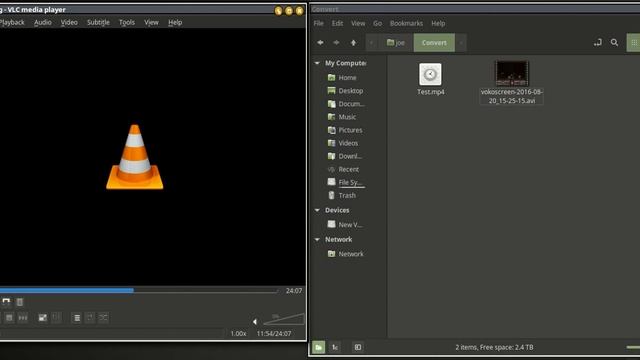This screenshot has width=640, height=360.
Task: Open Documents in the sidebar
Action: 346,104
